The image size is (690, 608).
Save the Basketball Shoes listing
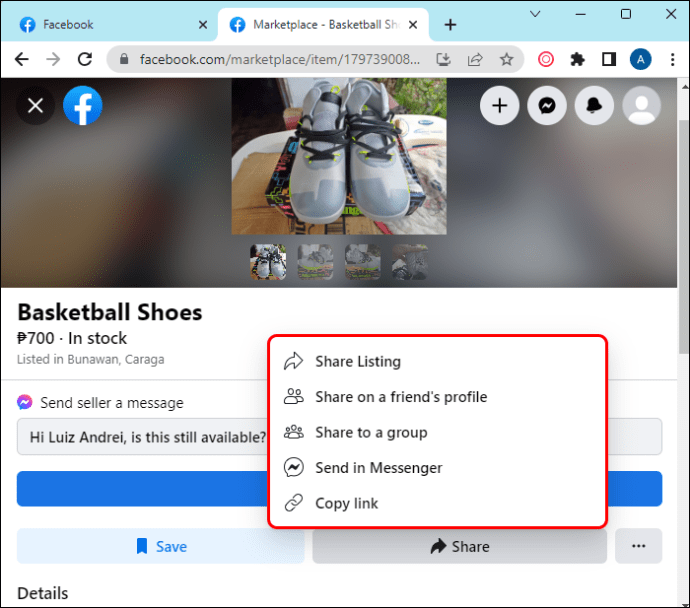click(161, 546)
